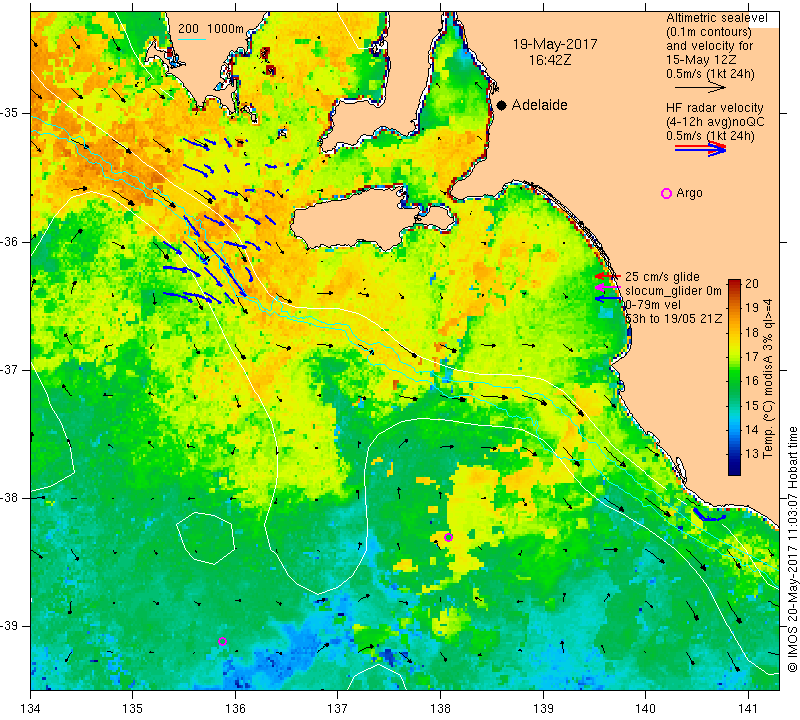Click the cyan 200m contour legend line
The width and height of the screenshot is (800, 720).
pyautogui.click(x=192, y=40)
